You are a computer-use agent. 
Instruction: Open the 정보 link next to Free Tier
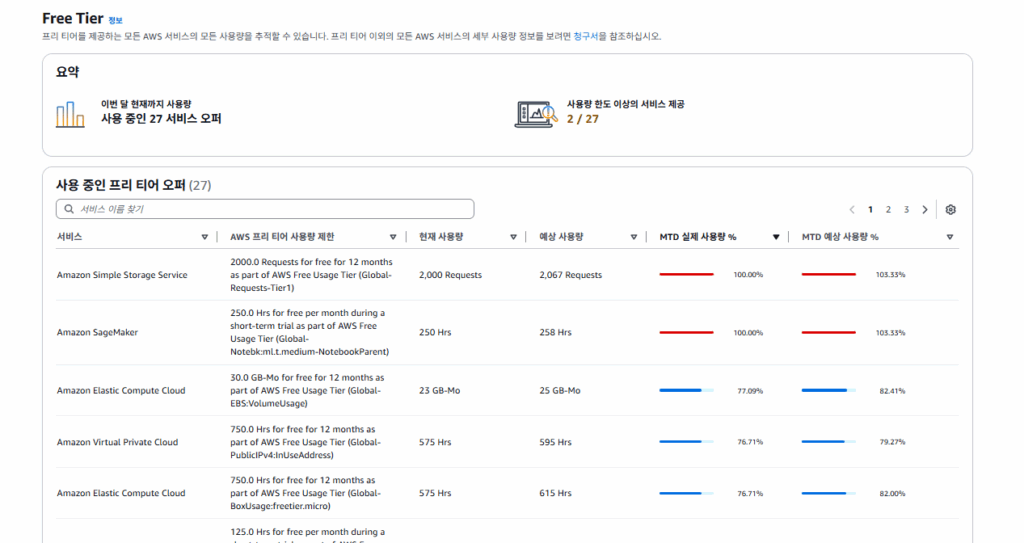click(x=116, y=20)
